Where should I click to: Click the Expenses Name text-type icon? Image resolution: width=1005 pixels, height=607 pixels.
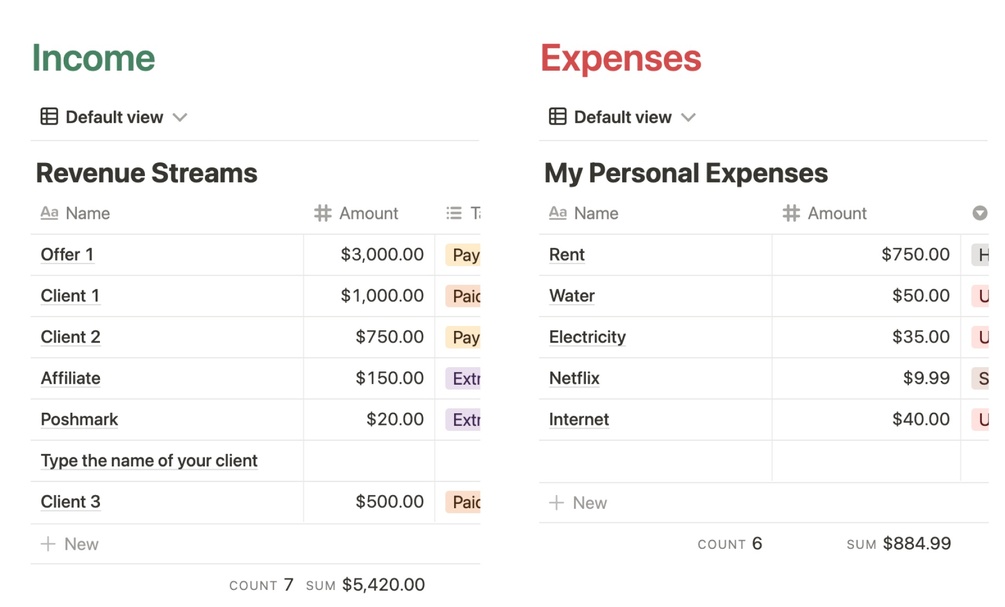click(x=558, y=213)
